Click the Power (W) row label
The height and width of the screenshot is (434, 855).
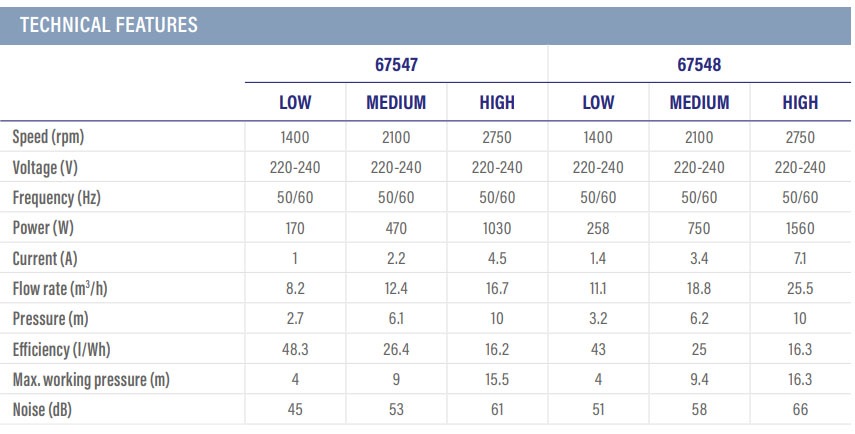click(43, 228)
